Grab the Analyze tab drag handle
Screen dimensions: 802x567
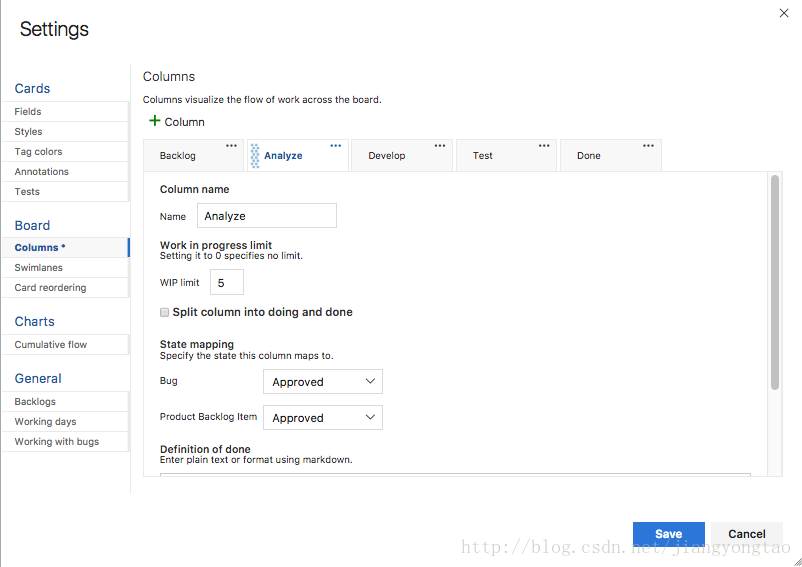pyautogui.click(x=255, y=156)
